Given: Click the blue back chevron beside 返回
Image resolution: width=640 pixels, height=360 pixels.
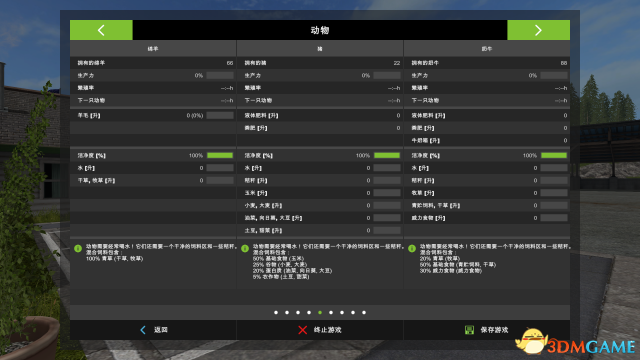Looking at the screenshot, I should (x=143, y=330).
